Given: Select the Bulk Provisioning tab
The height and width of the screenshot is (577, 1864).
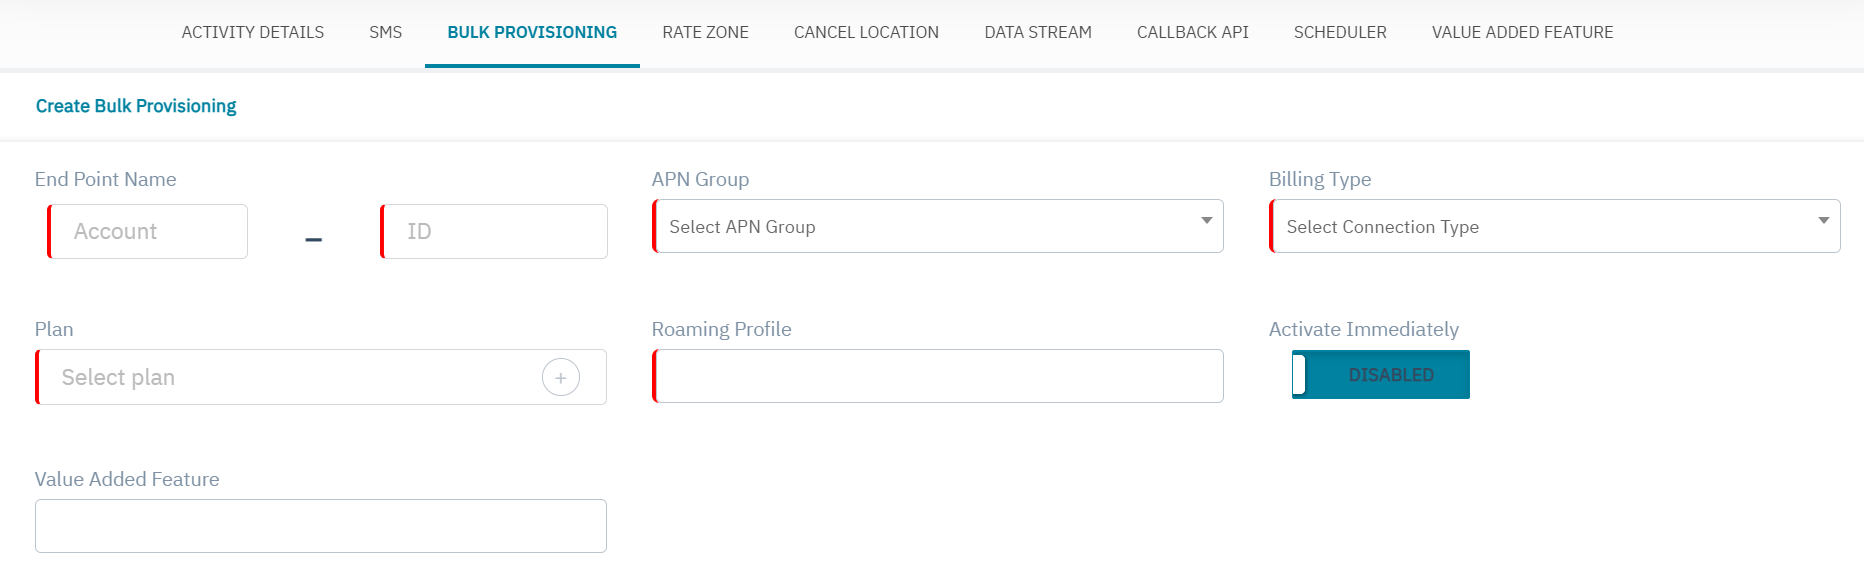Looking at the screenshot, I should point(532,32).
